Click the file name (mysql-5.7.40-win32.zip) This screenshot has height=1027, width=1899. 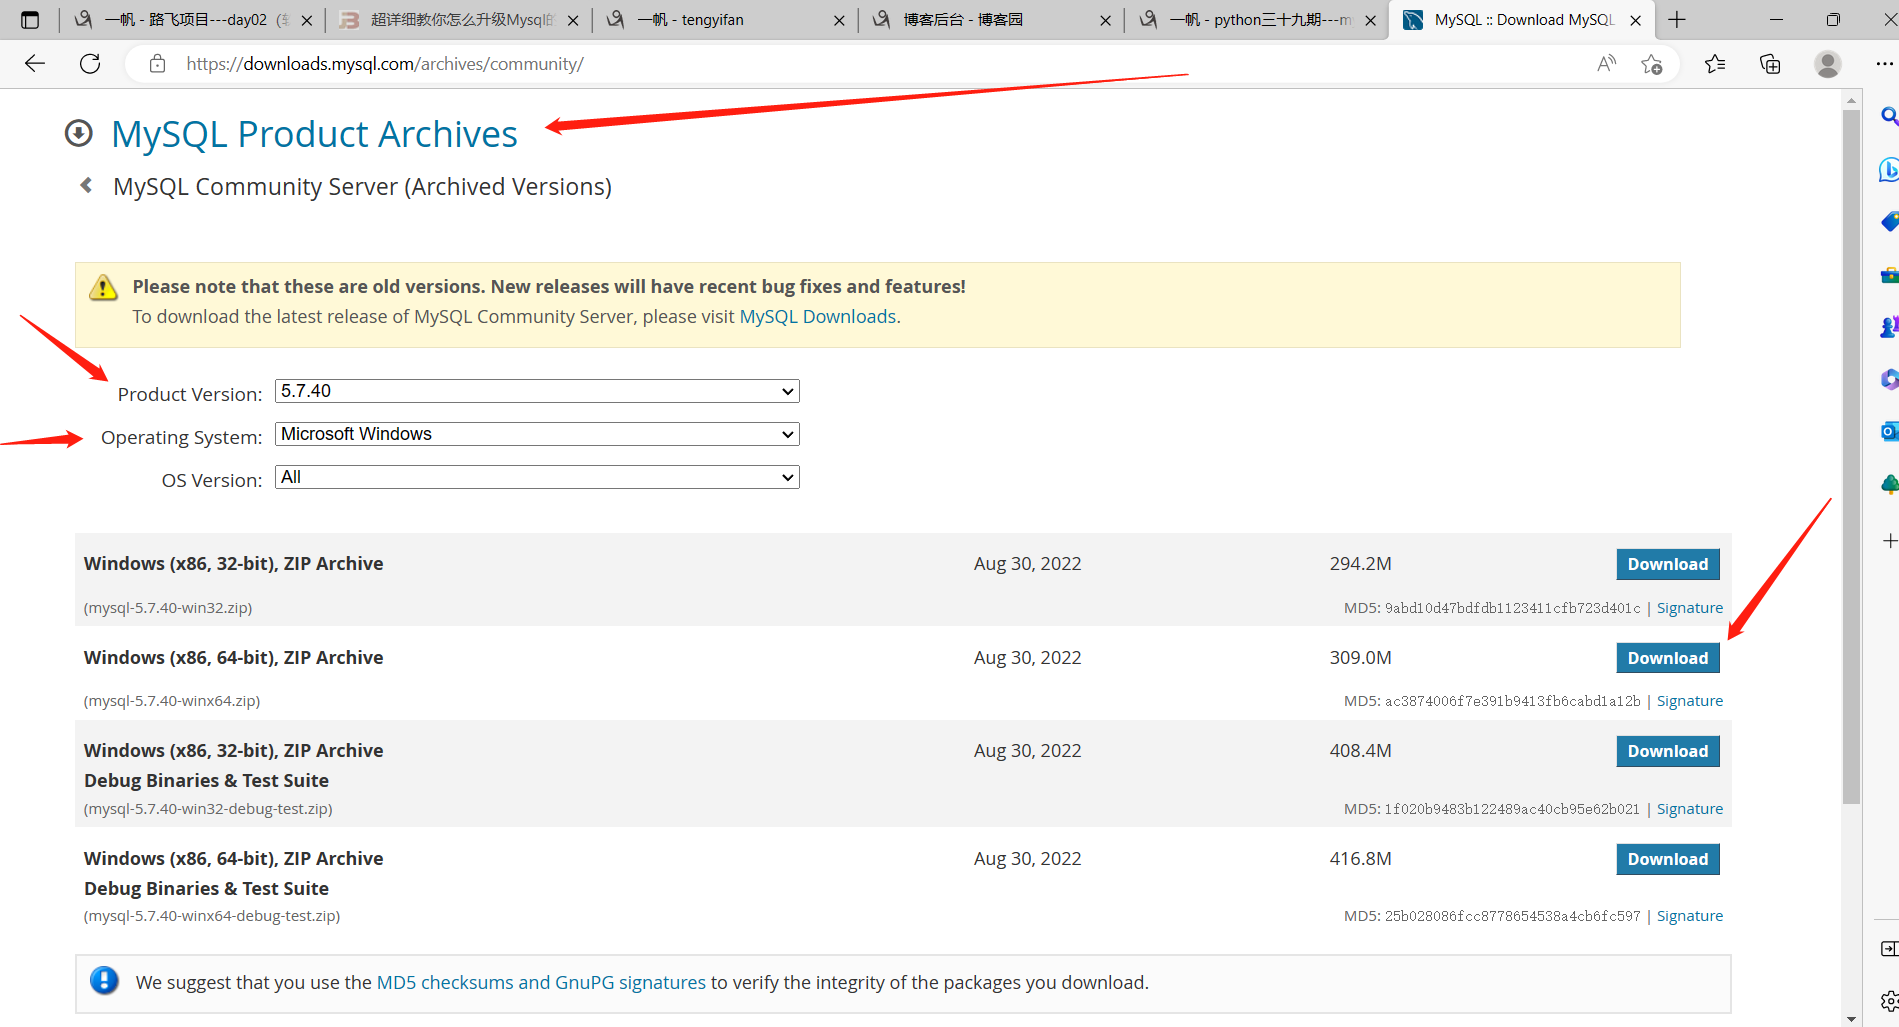[168, 608]
